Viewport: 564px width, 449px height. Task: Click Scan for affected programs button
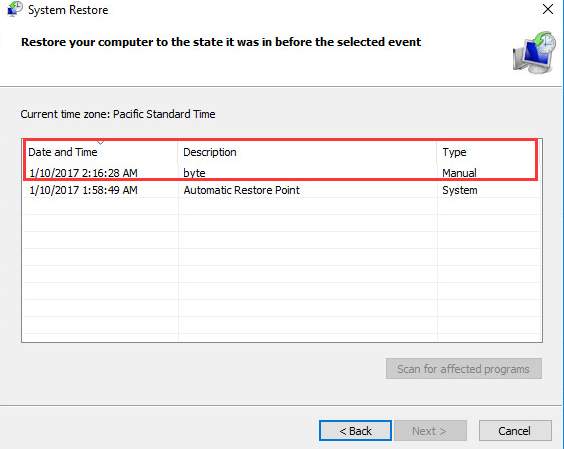[x=464, y=368]
